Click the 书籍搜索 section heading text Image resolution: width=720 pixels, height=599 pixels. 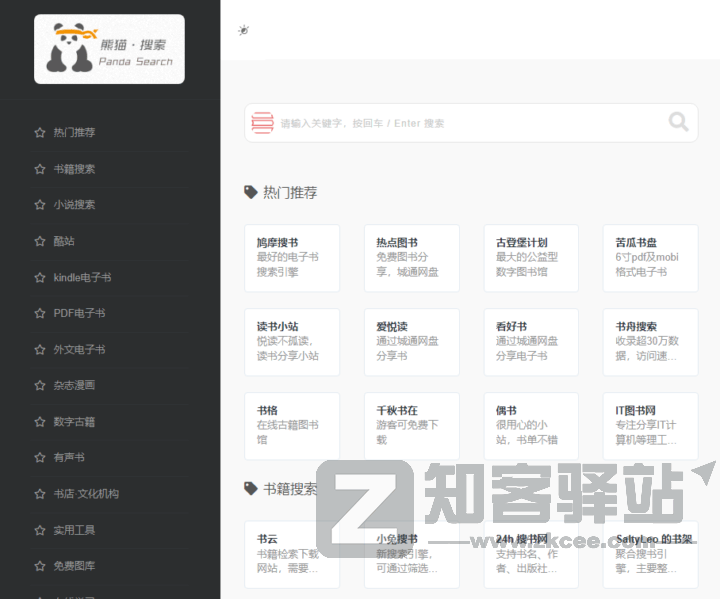(x=290, y=489)
